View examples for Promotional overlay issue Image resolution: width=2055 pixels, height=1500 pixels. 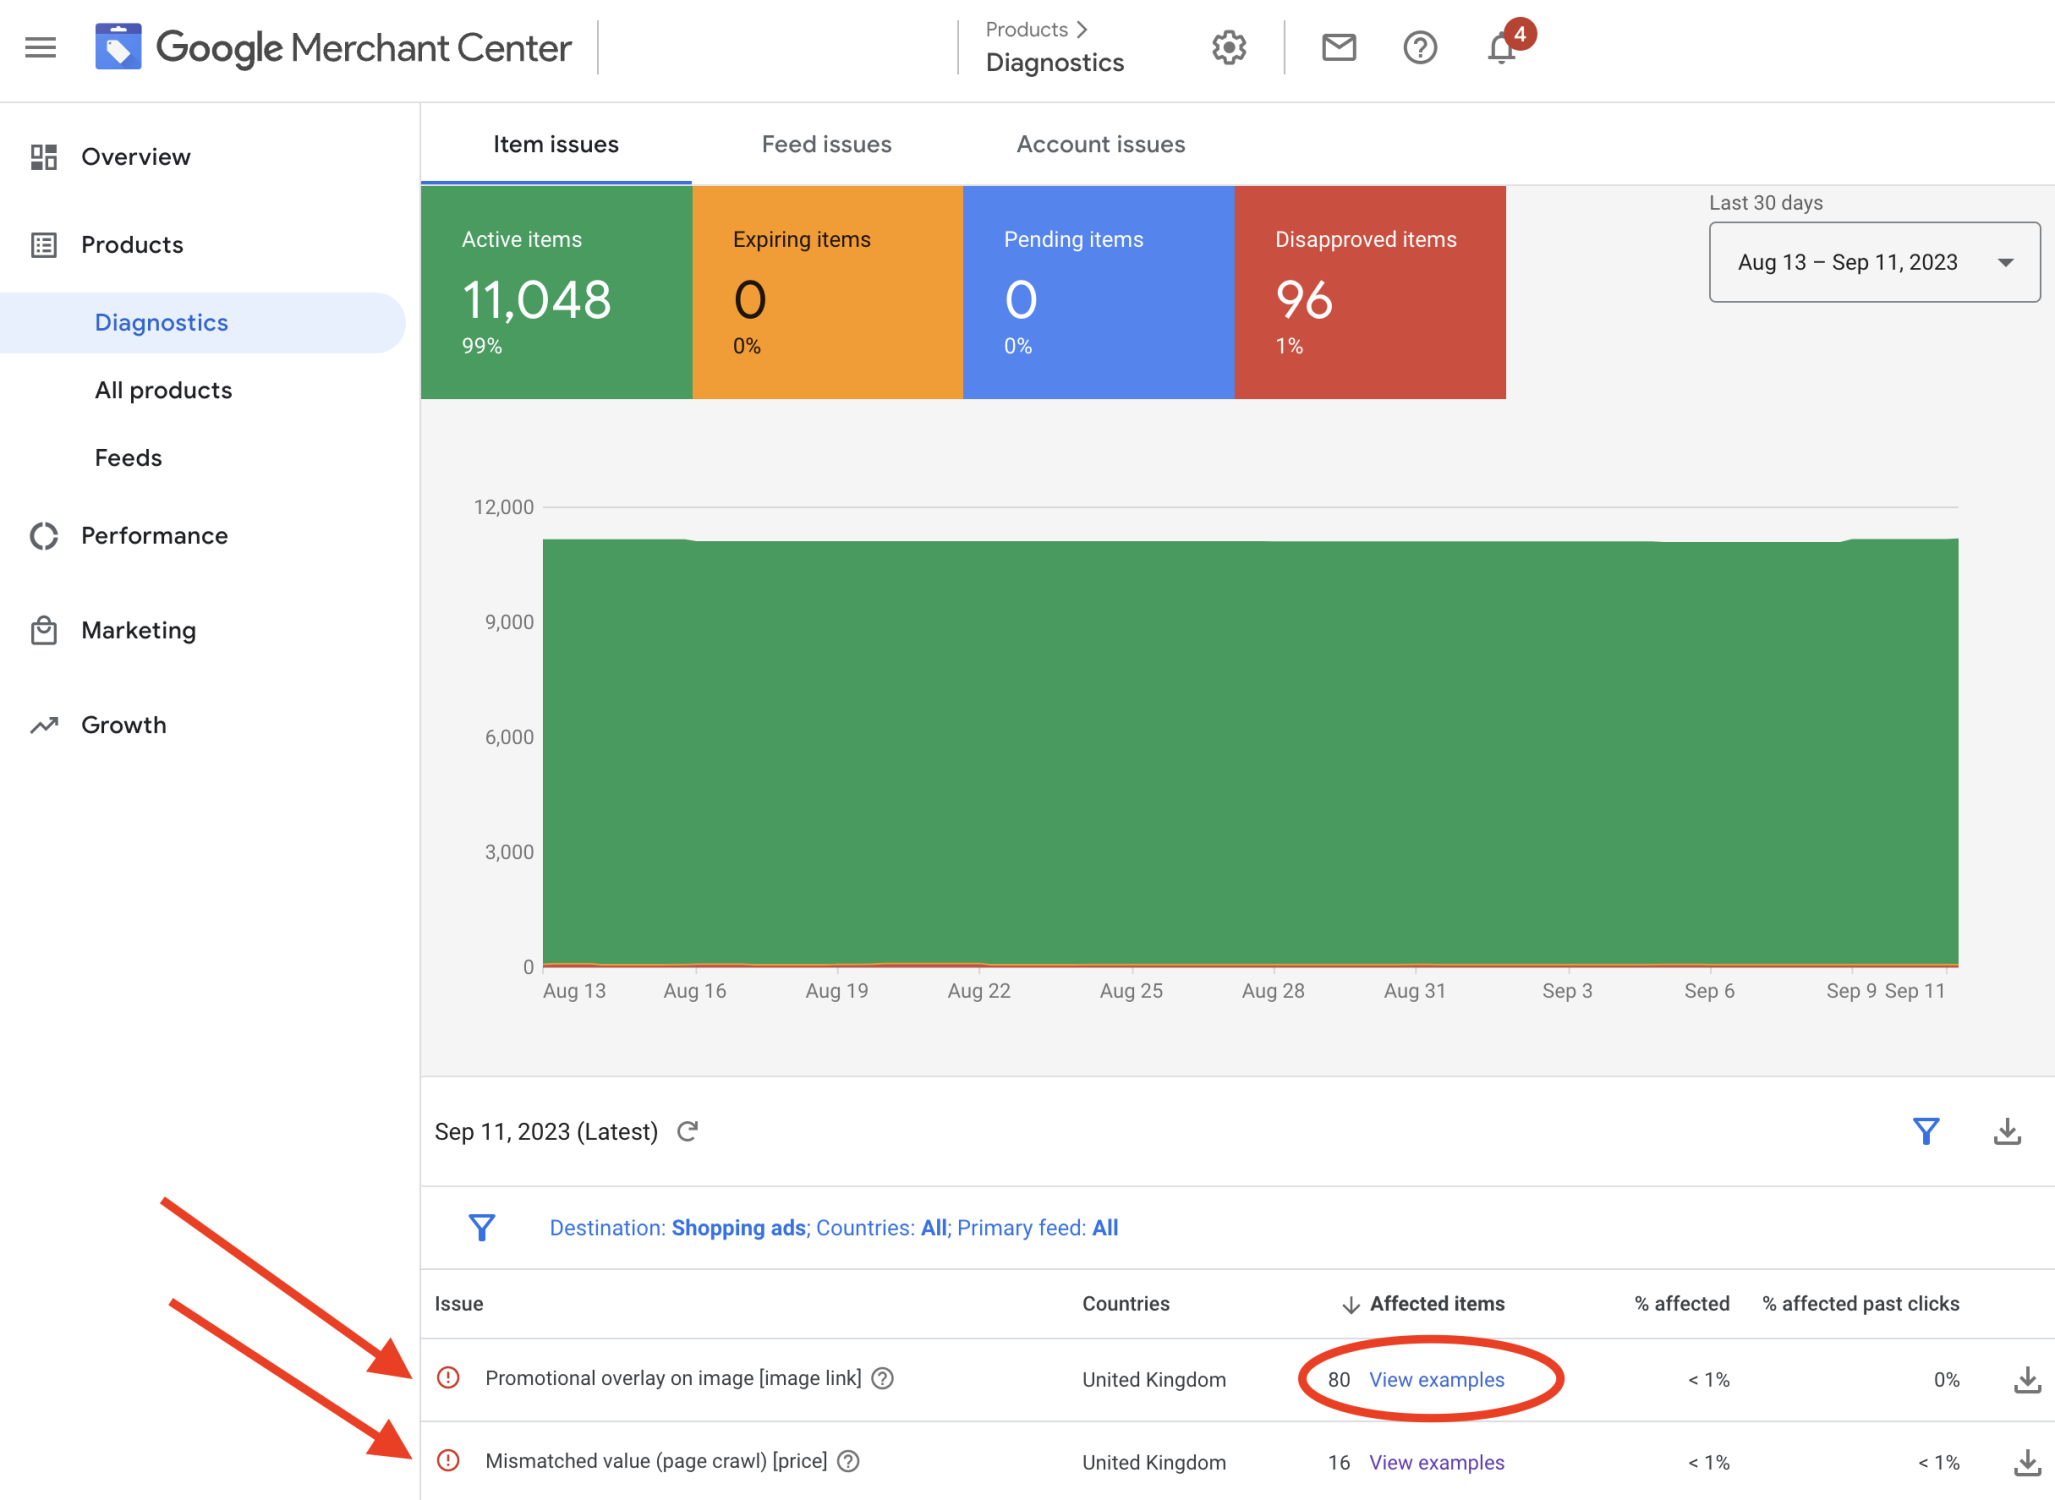pyautogui.click(x=1436, y=1379)
